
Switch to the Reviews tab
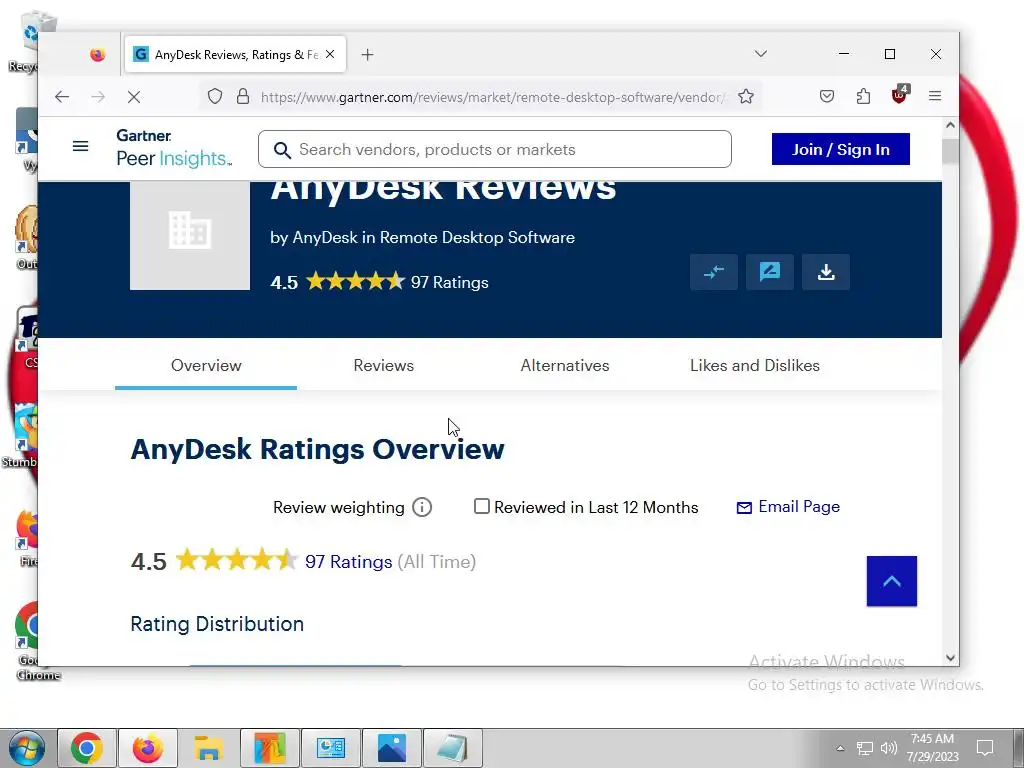coord(383,365)
